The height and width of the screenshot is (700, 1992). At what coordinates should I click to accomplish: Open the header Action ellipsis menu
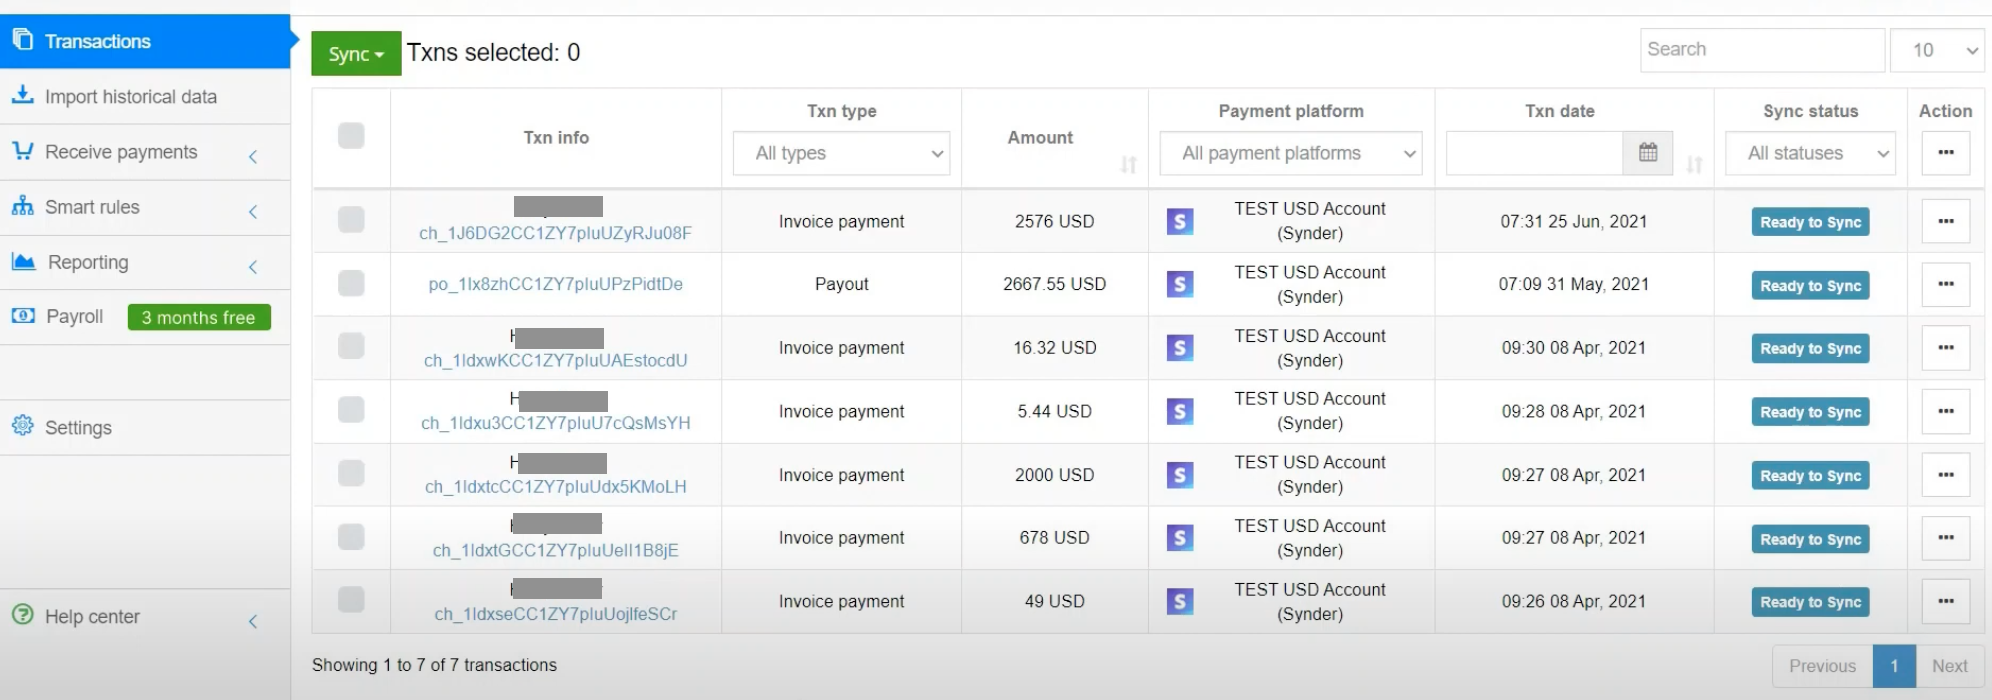coord(1946,153)
